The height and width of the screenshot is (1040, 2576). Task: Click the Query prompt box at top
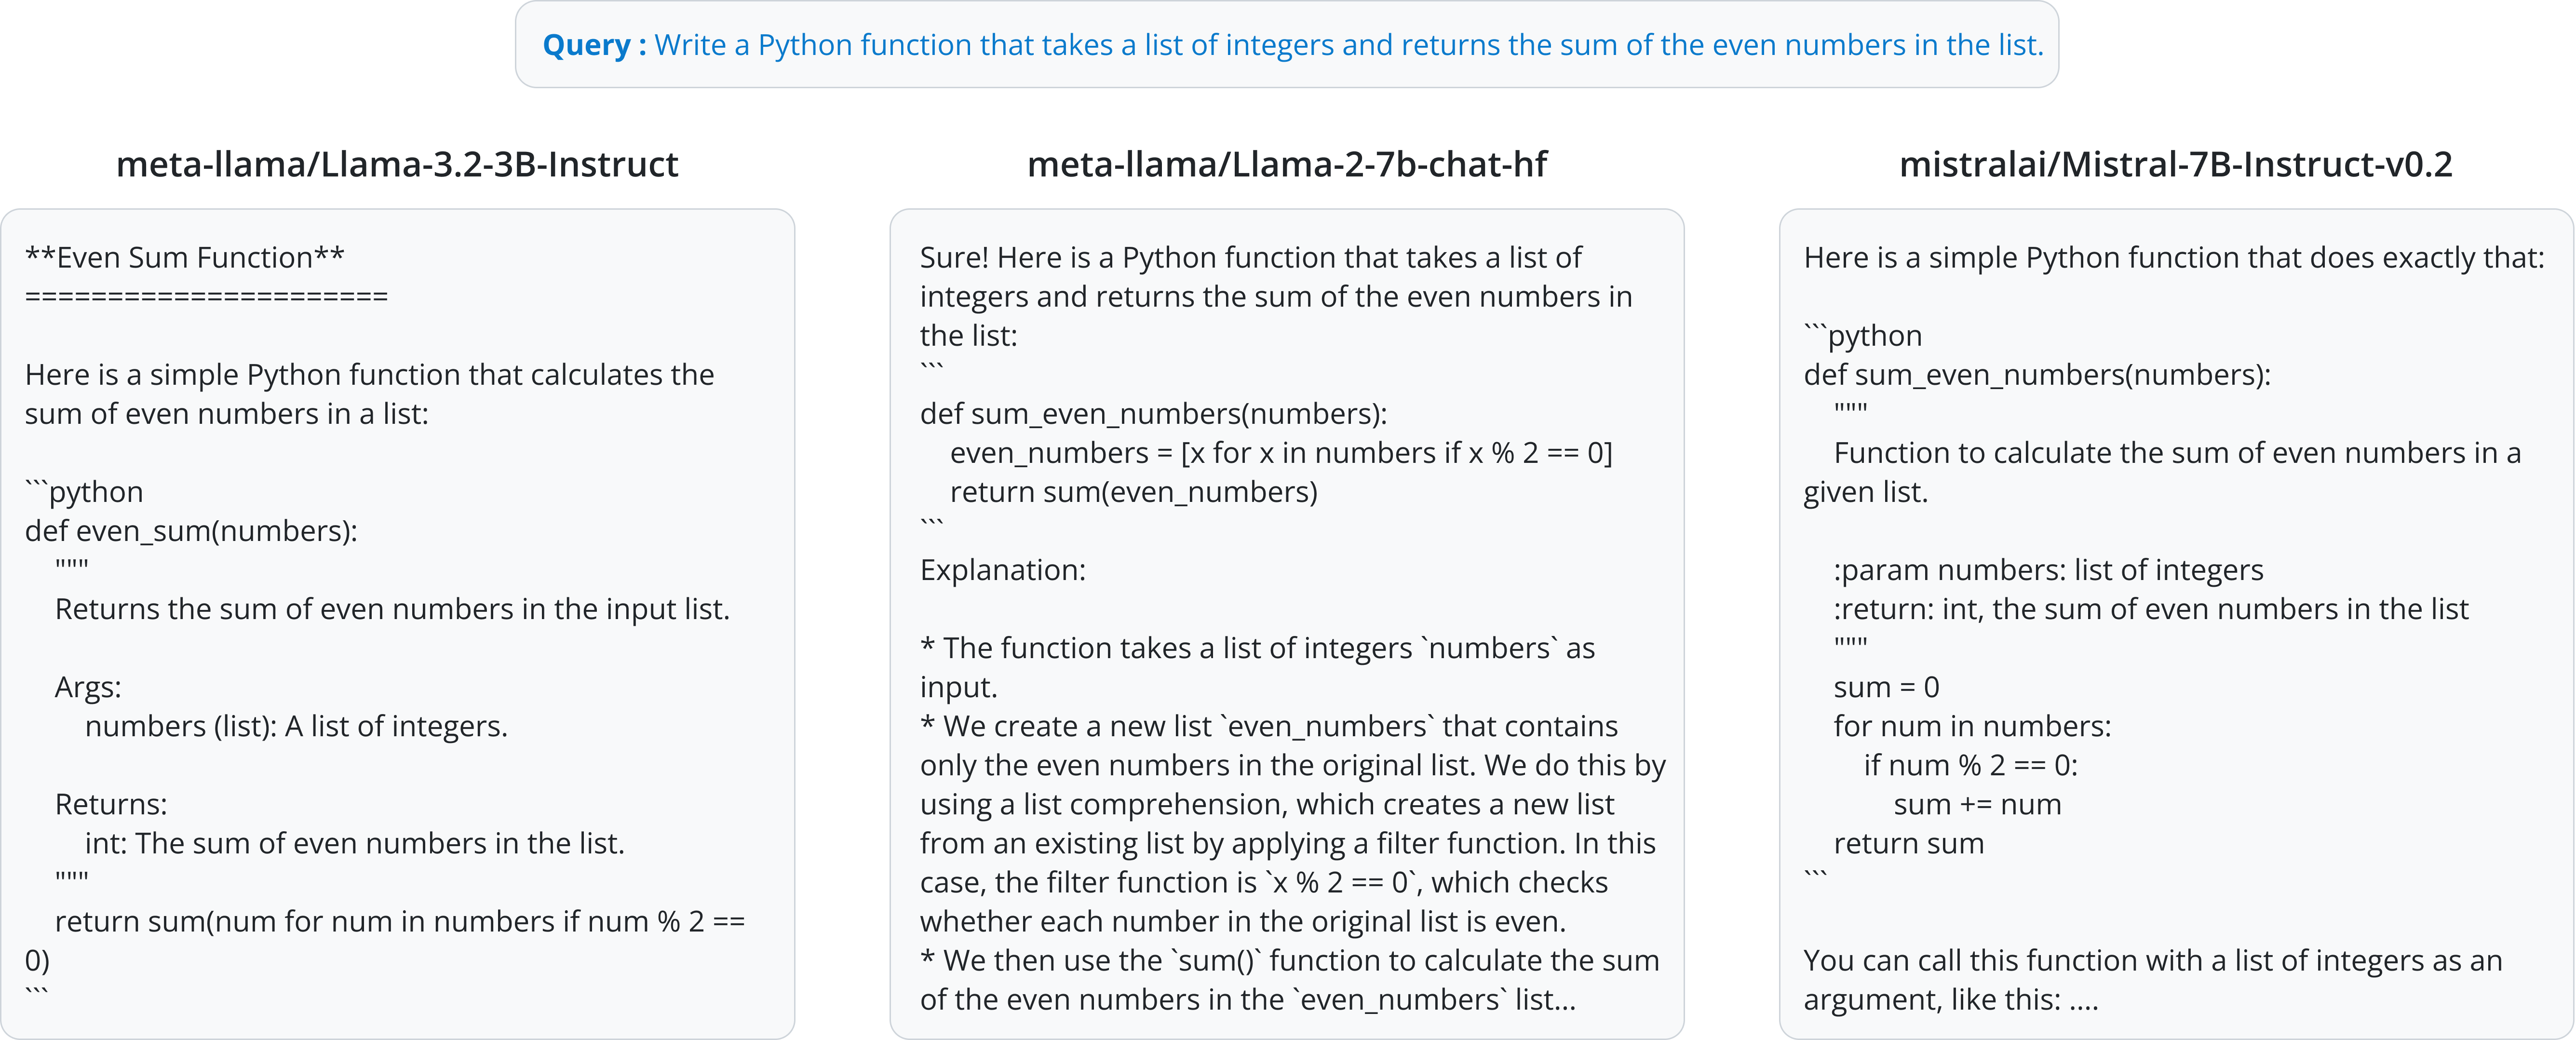coord(1286,45)
